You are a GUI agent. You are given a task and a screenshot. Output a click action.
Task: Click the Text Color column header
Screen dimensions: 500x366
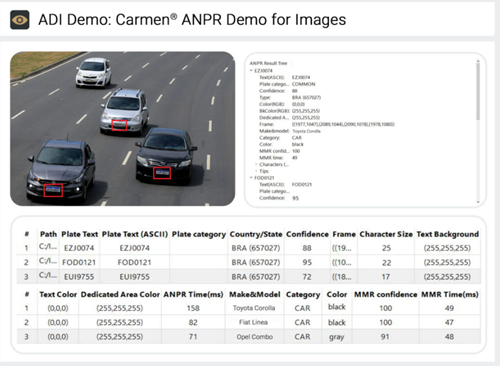[x=58, y=295]
